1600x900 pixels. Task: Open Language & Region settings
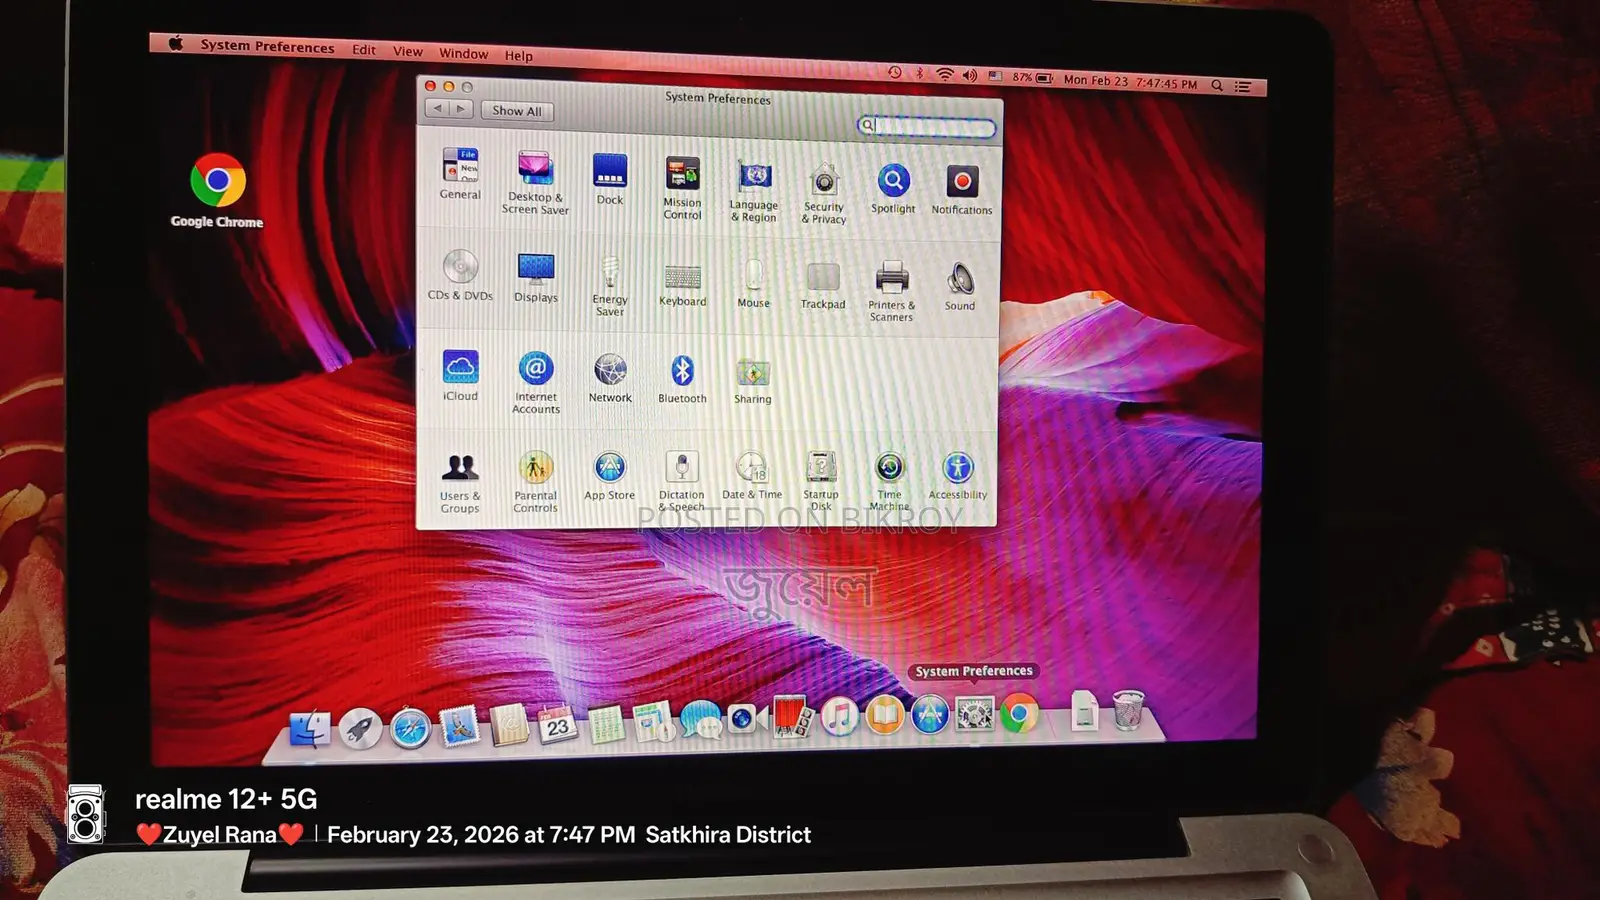point(754,192)
